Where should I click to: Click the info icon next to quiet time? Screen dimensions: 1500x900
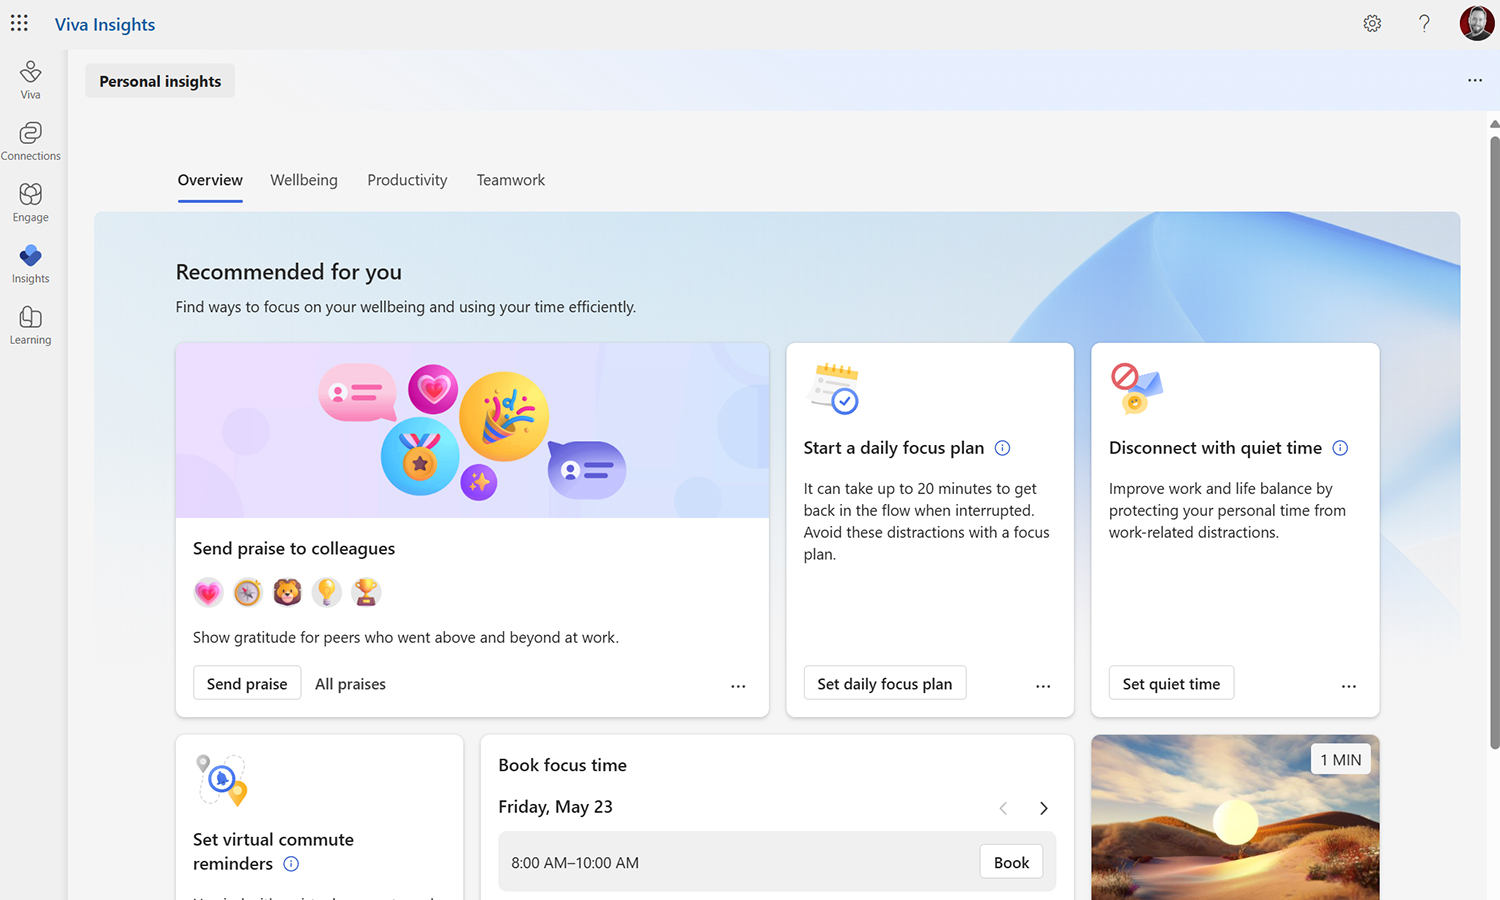tap(1340, 448)
